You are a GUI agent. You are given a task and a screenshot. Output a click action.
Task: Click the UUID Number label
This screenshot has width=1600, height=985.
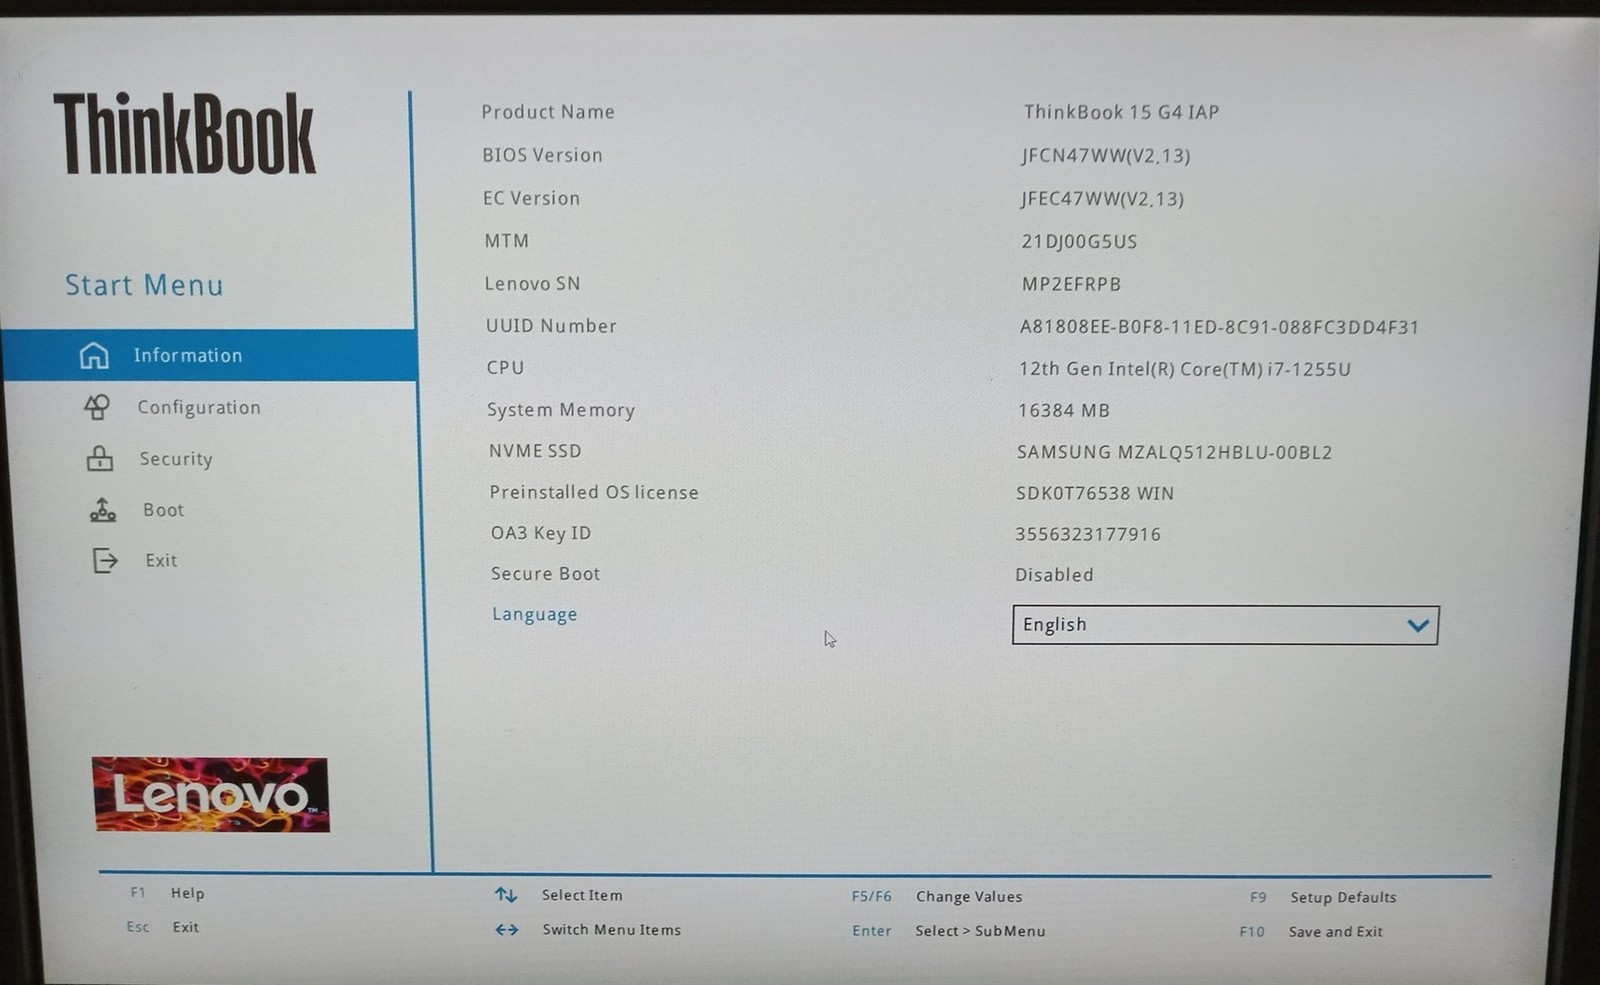pos(551,326)
